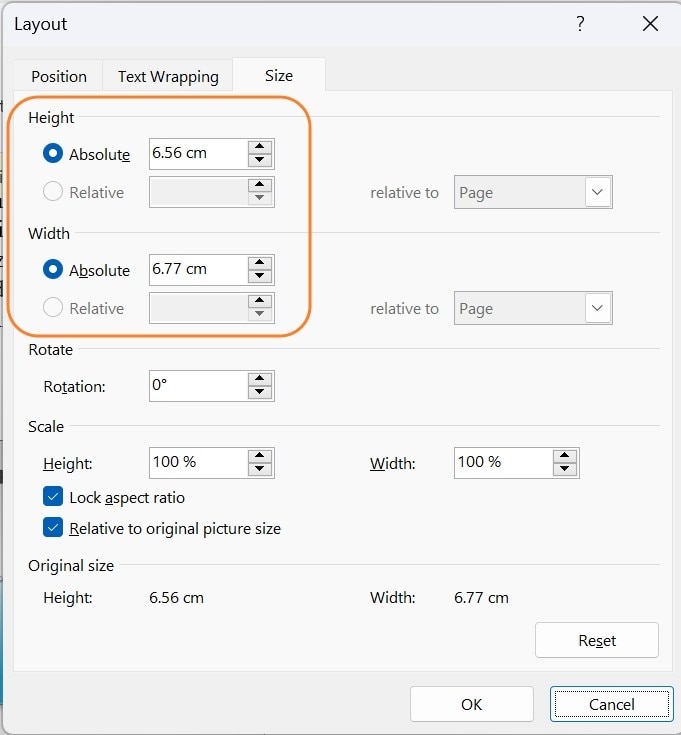Image resolution: width=681 pixels, height=735 pixels.
Task: Click the help question mark icon
Action: (580, 24)
